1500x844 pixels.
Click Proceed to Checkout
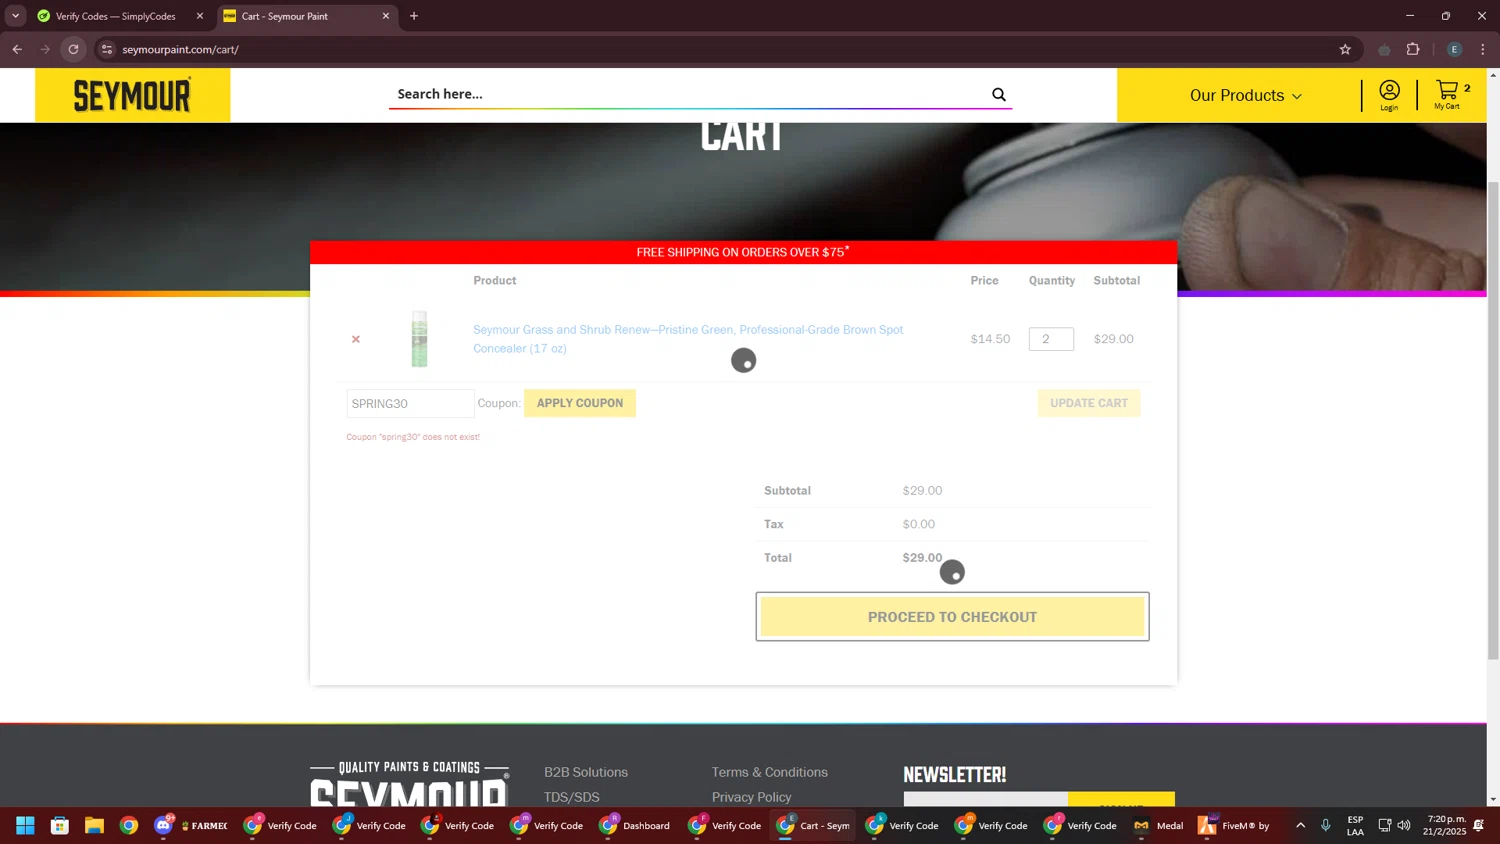952,617
